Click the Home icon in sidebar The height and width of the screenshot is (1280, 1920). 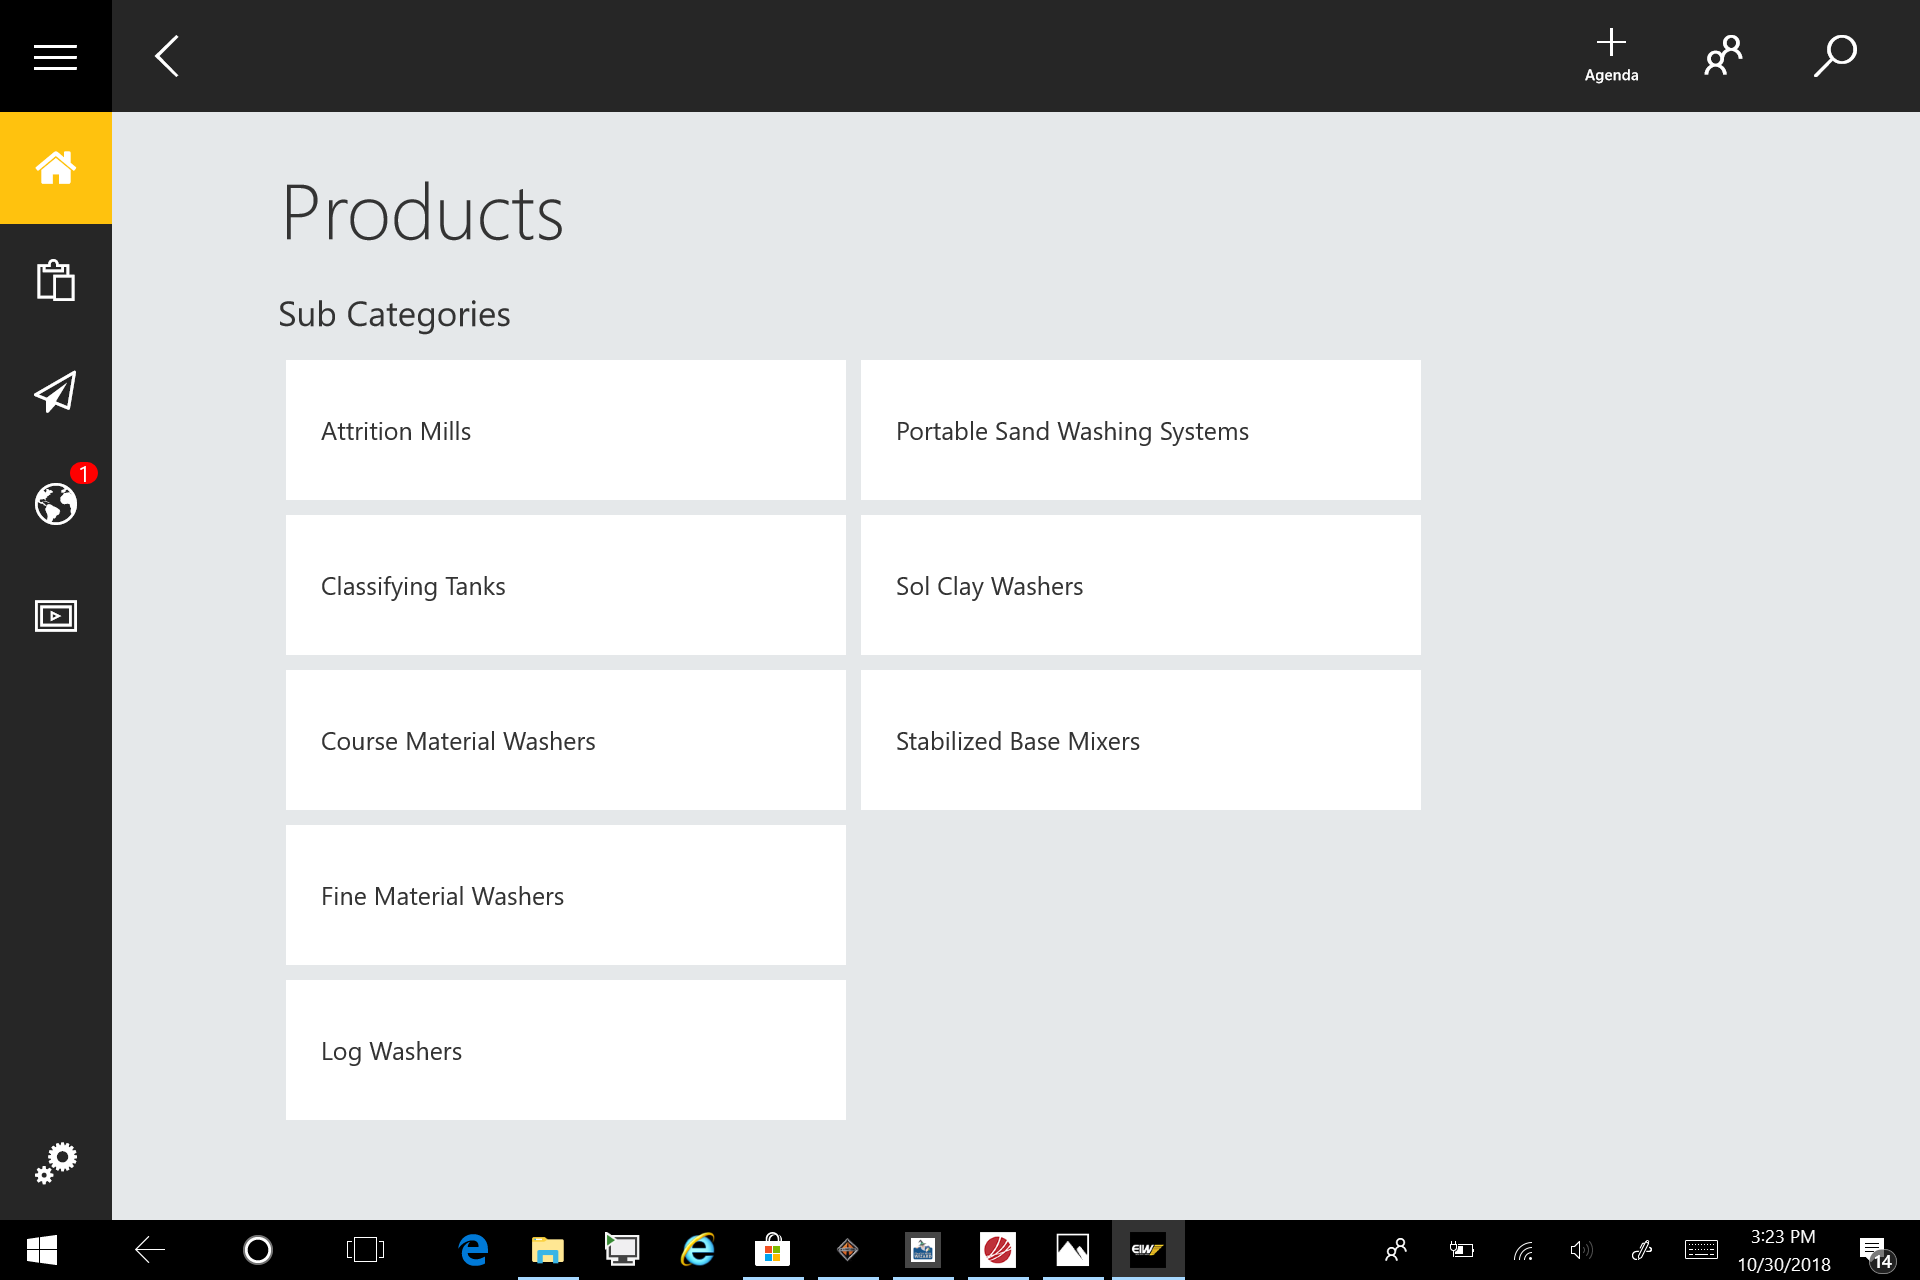coord(55,168)
